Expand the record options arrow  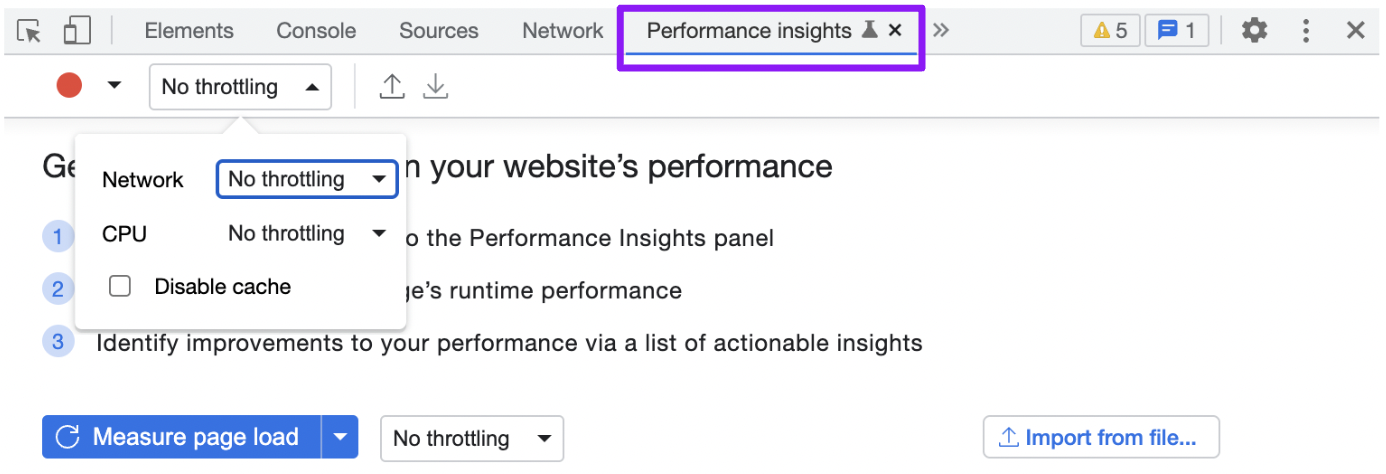pyautogui.click(x=114, y=86)
